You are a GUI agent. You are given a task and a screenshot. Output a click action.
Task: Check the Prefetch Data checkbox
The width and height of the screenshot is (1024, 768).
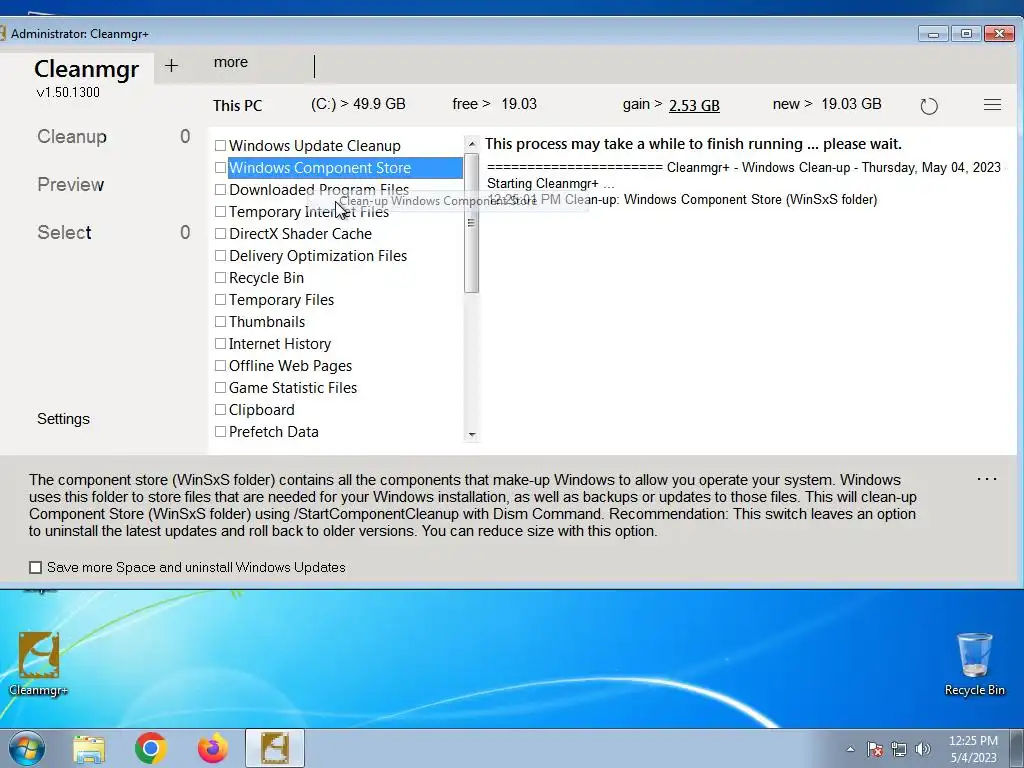click(x=221, y=432)
